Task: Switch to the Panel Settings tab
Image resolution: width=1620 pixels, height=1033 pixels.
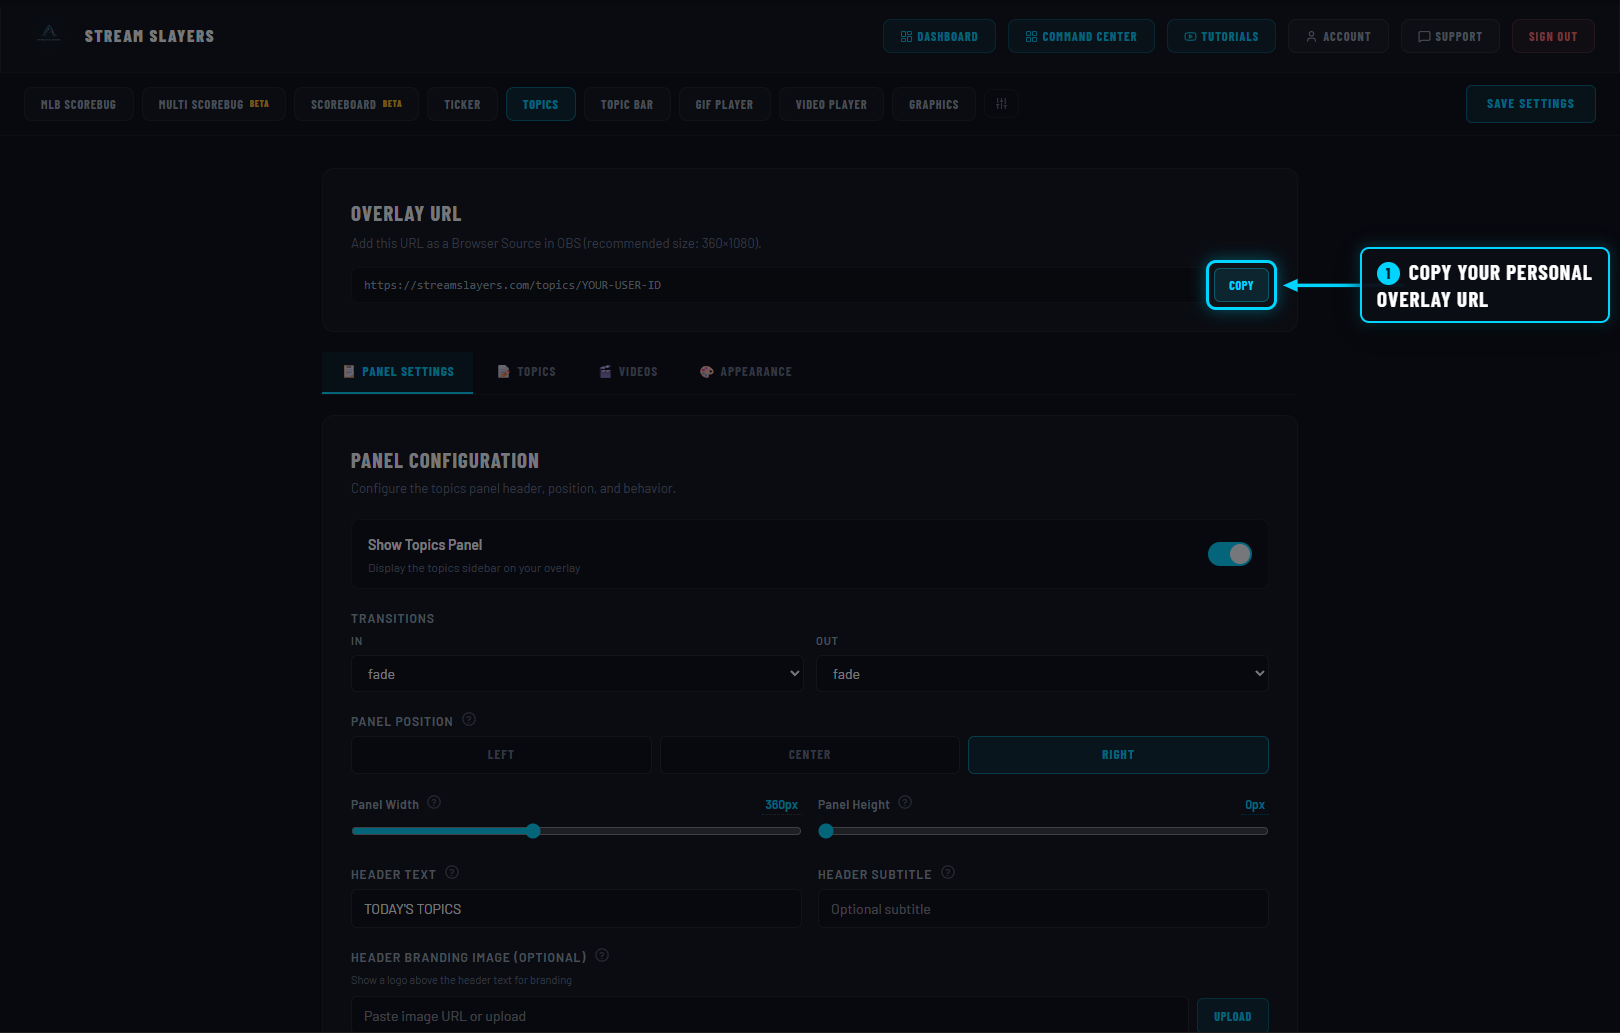Action: (398, 372)
